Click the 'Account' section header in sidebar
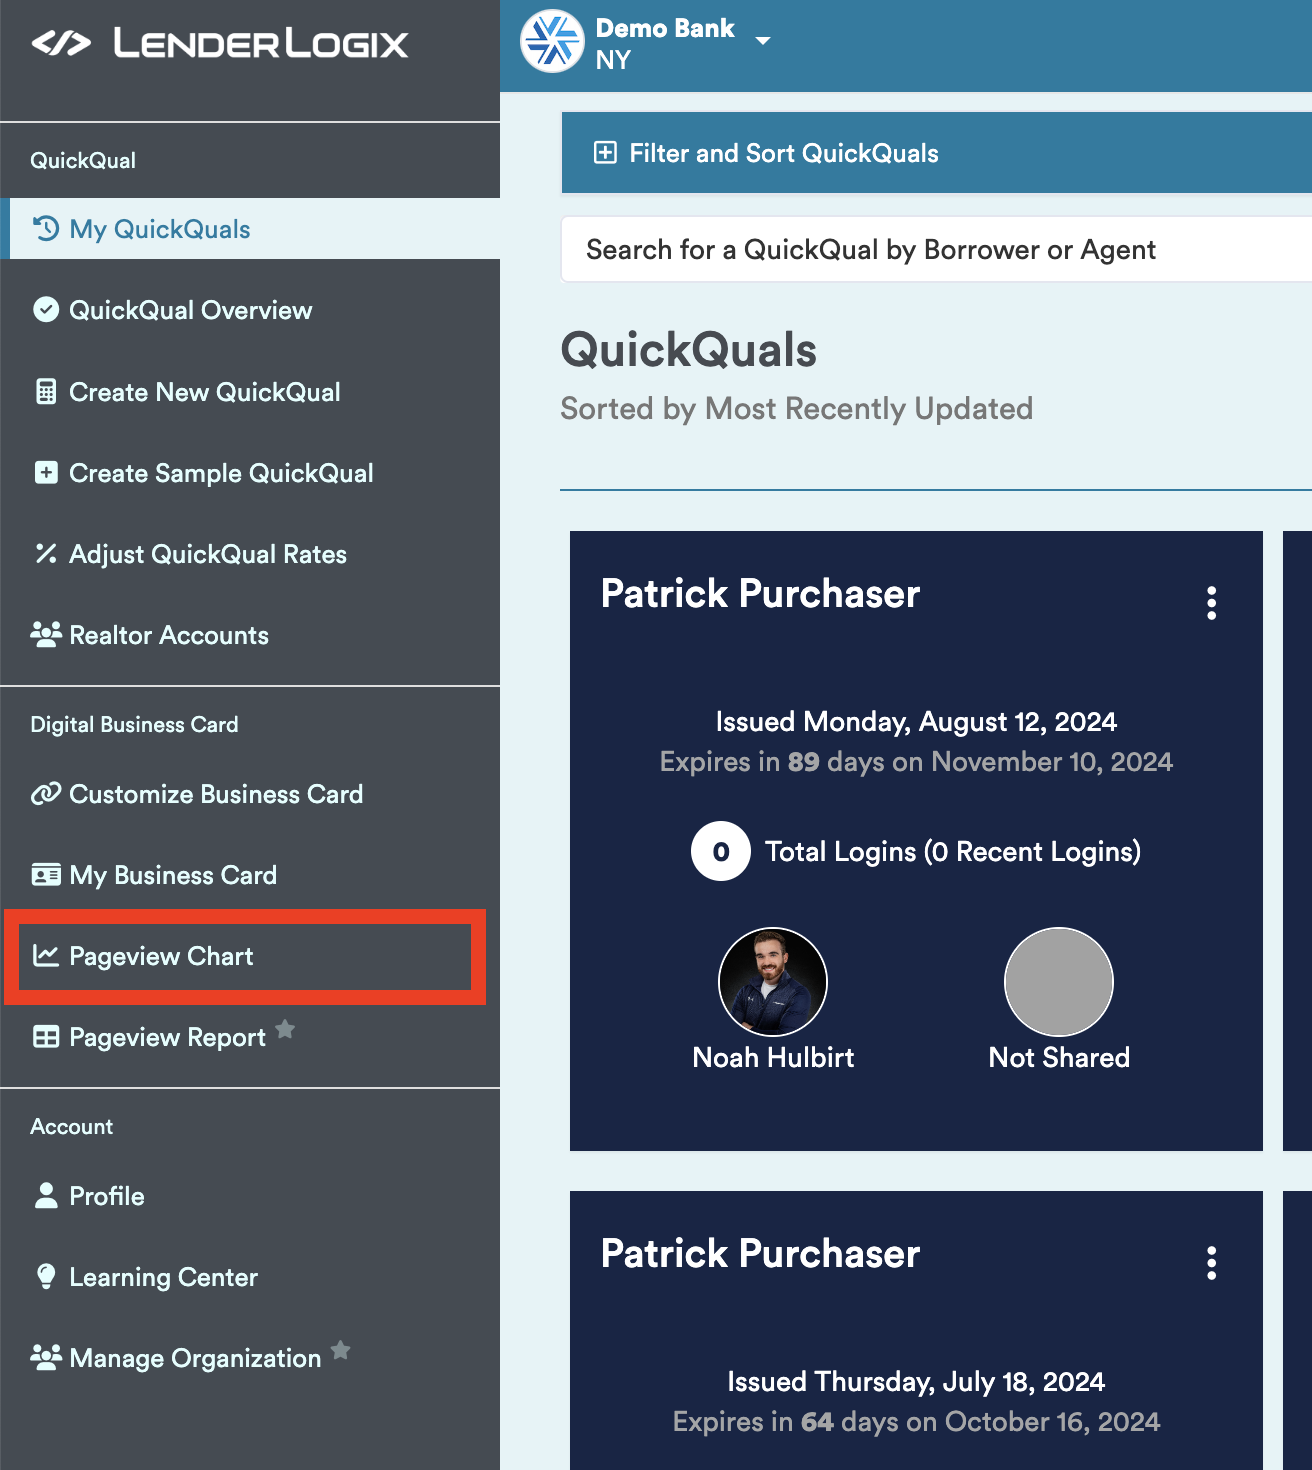The width and height of the screenshot is (1312, 1470). point(71,1126)
